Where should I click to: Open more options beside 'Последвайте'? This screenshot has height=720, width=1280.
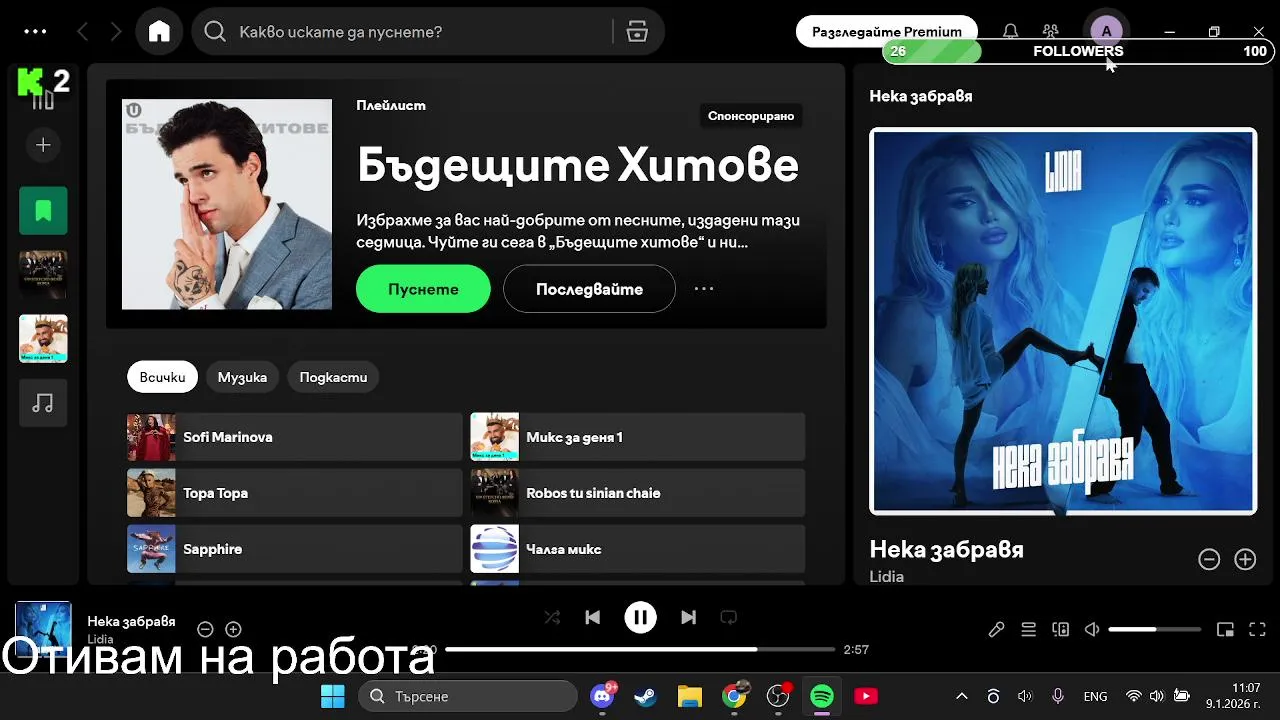tap(704, 289)
